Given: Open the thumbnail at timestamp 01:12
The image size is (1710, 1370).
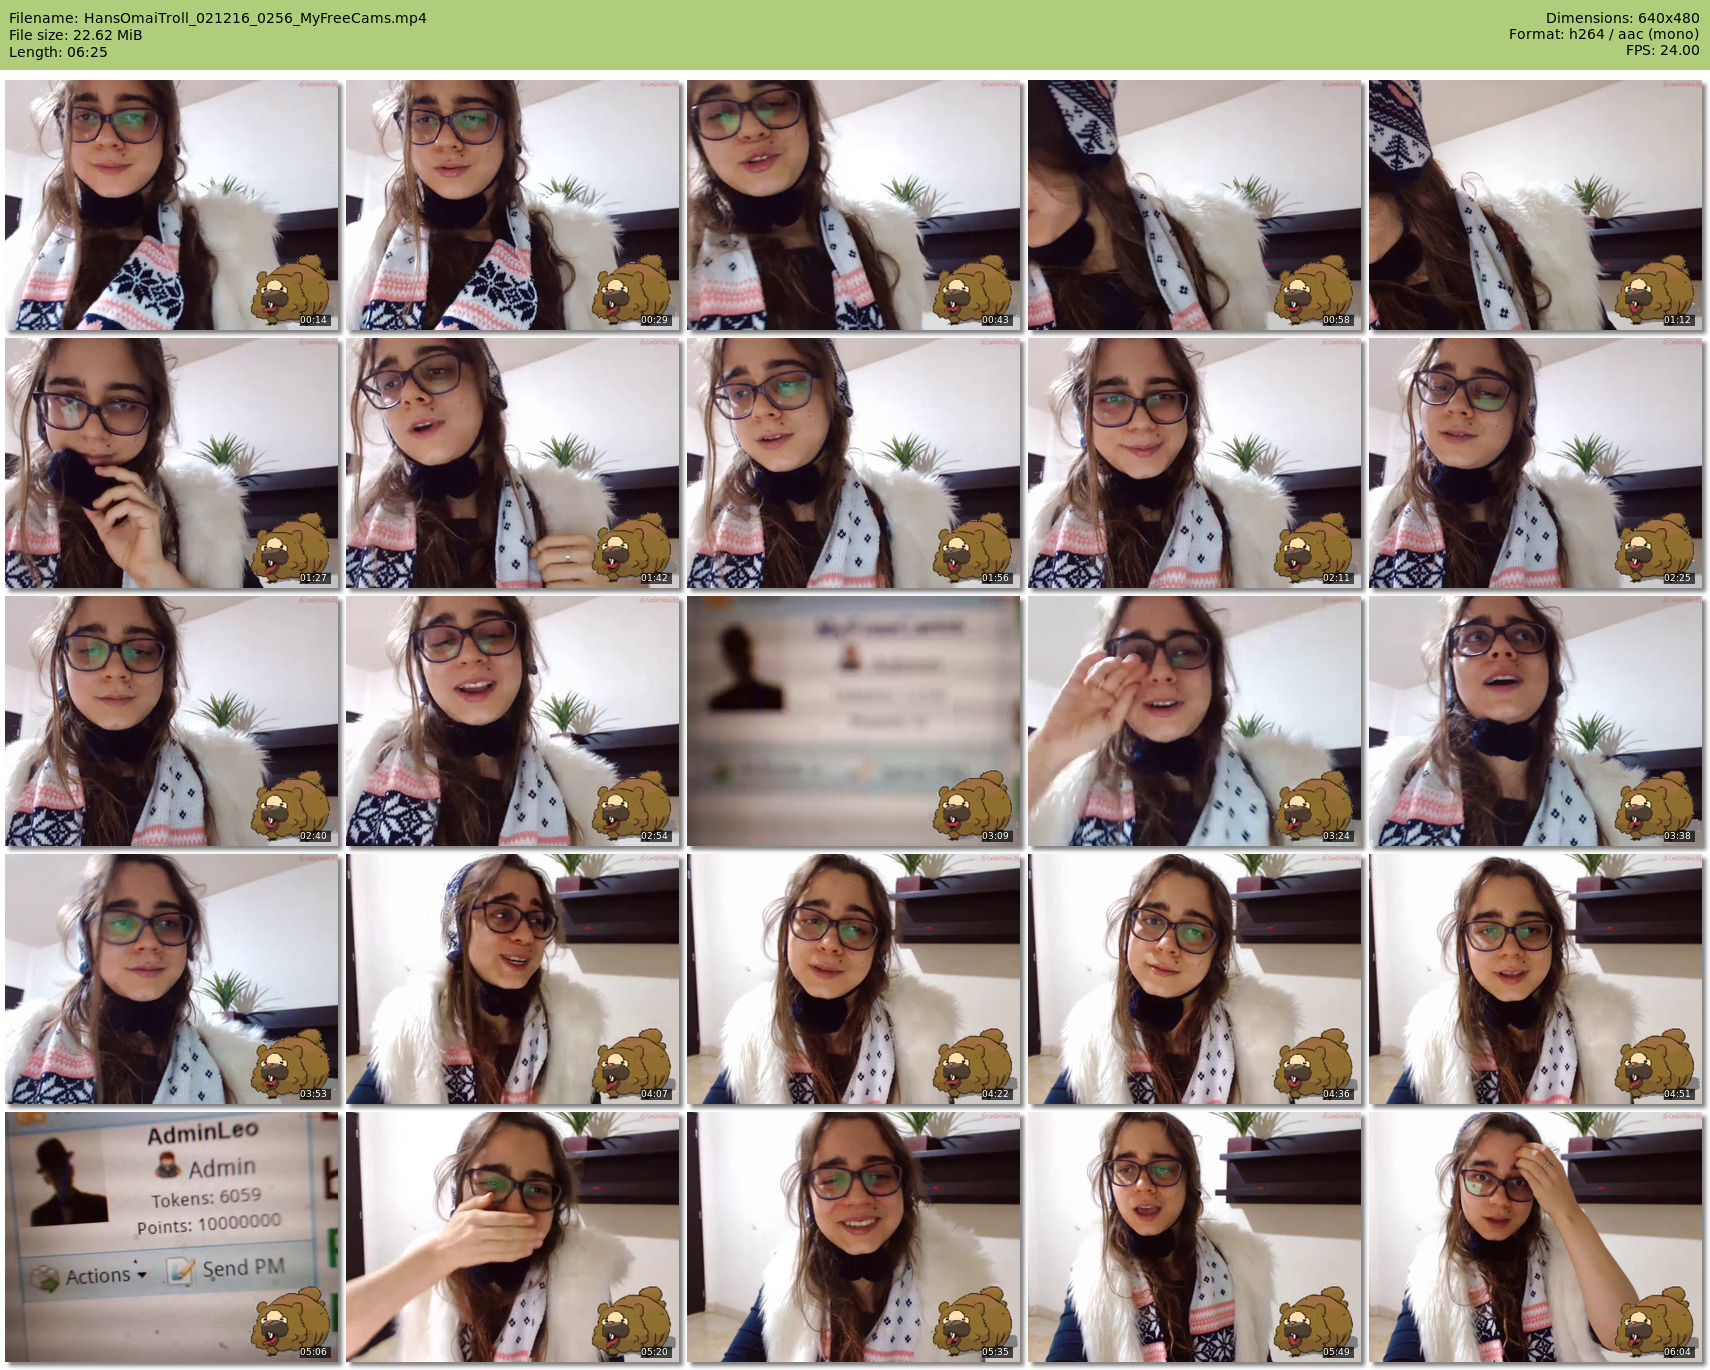Looking at the screenshot, I should click(1536, 205).
